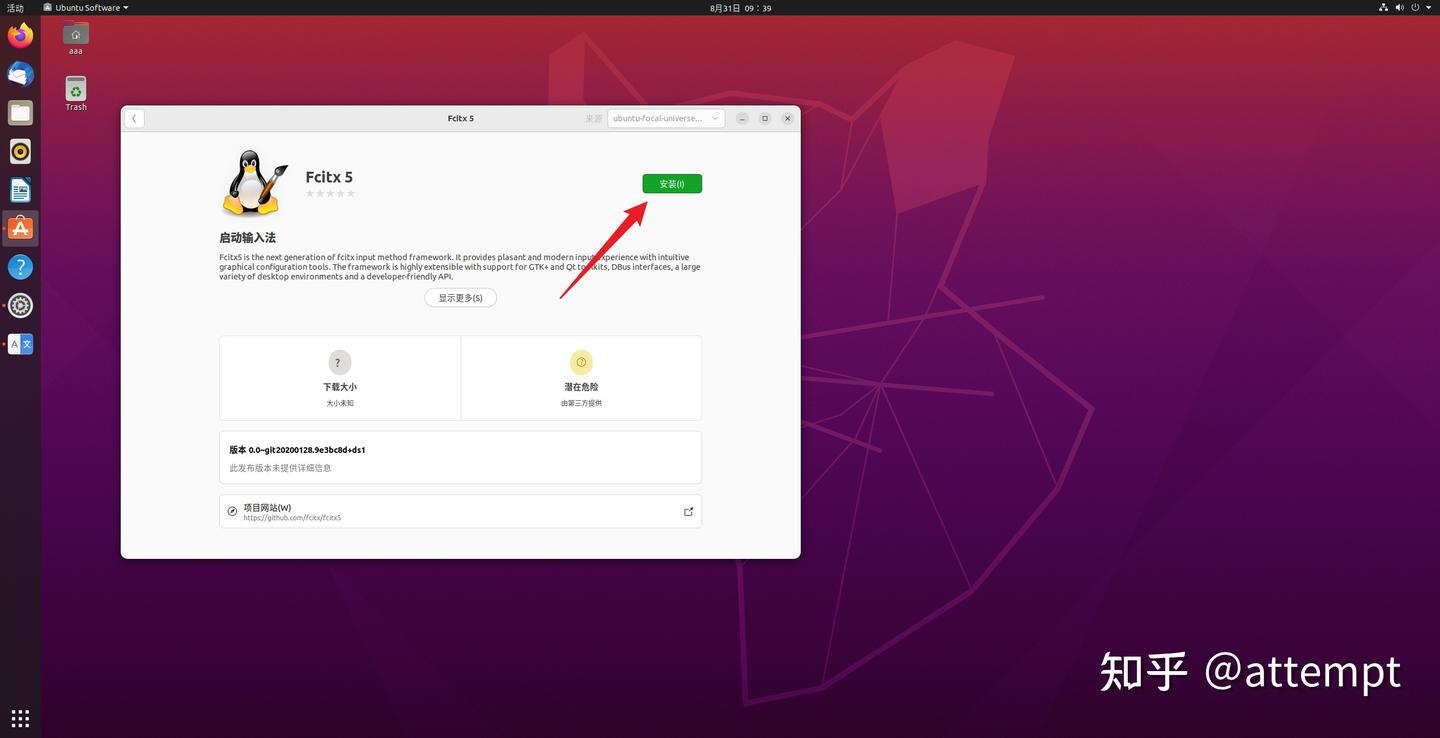The image size is (1440, 738).
Task: Open the aaa folder on the desktop
Action: point(75,38)
